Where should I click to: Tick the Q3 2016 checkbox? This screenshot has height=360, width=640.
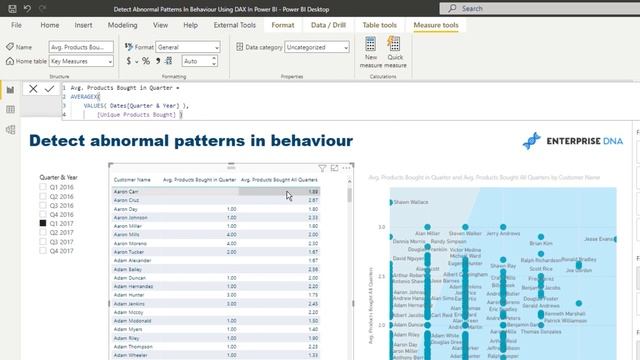pos(43,205)
